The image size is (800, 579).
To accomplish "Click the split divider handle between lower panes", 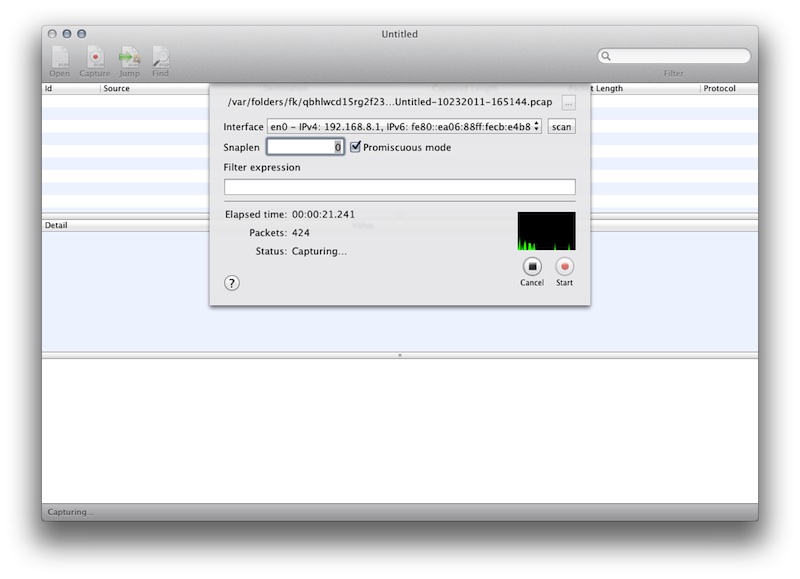I will coord(400,355).
